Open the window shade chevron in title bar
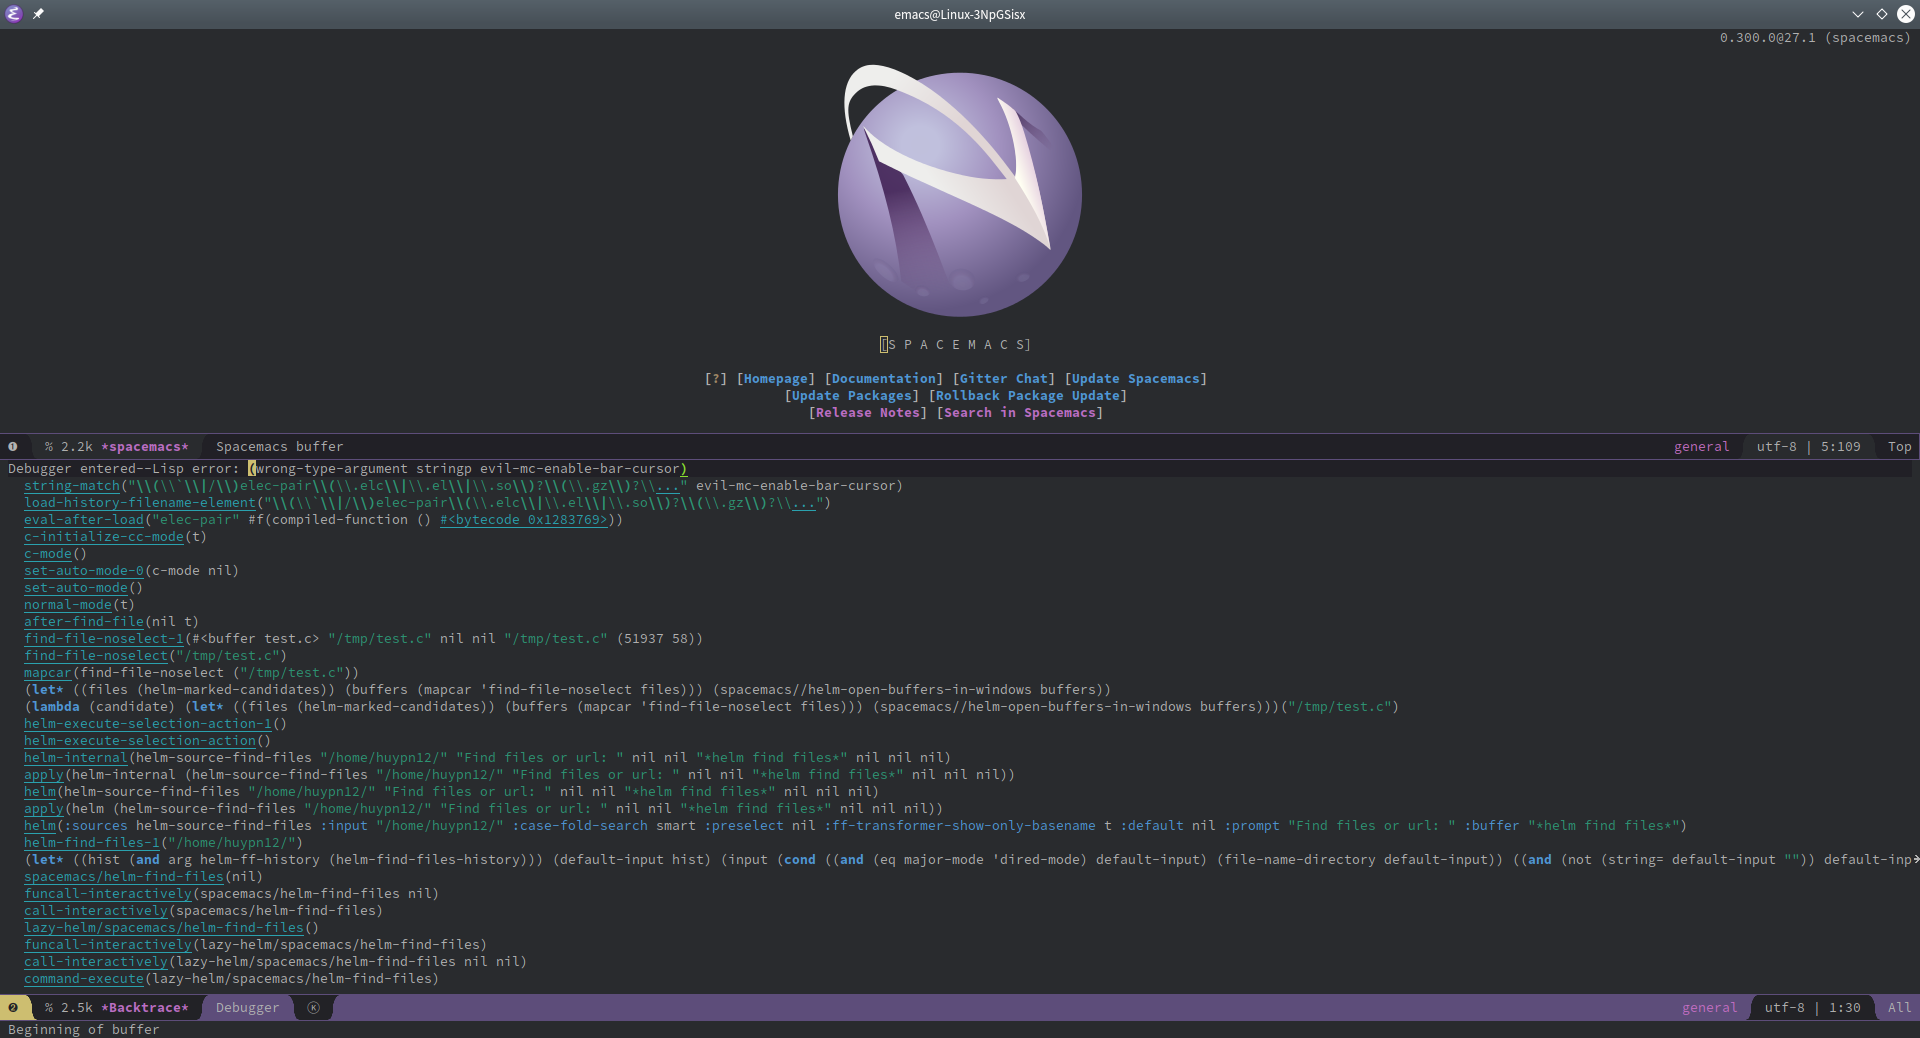Viewport: 1920px width, 1038px height. click(1857, 14)
